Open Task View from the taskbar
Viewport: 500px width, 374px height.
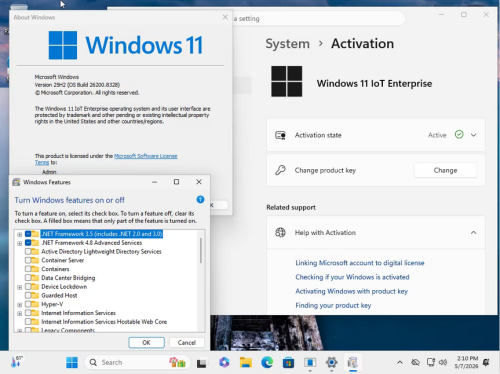(201, 363)
